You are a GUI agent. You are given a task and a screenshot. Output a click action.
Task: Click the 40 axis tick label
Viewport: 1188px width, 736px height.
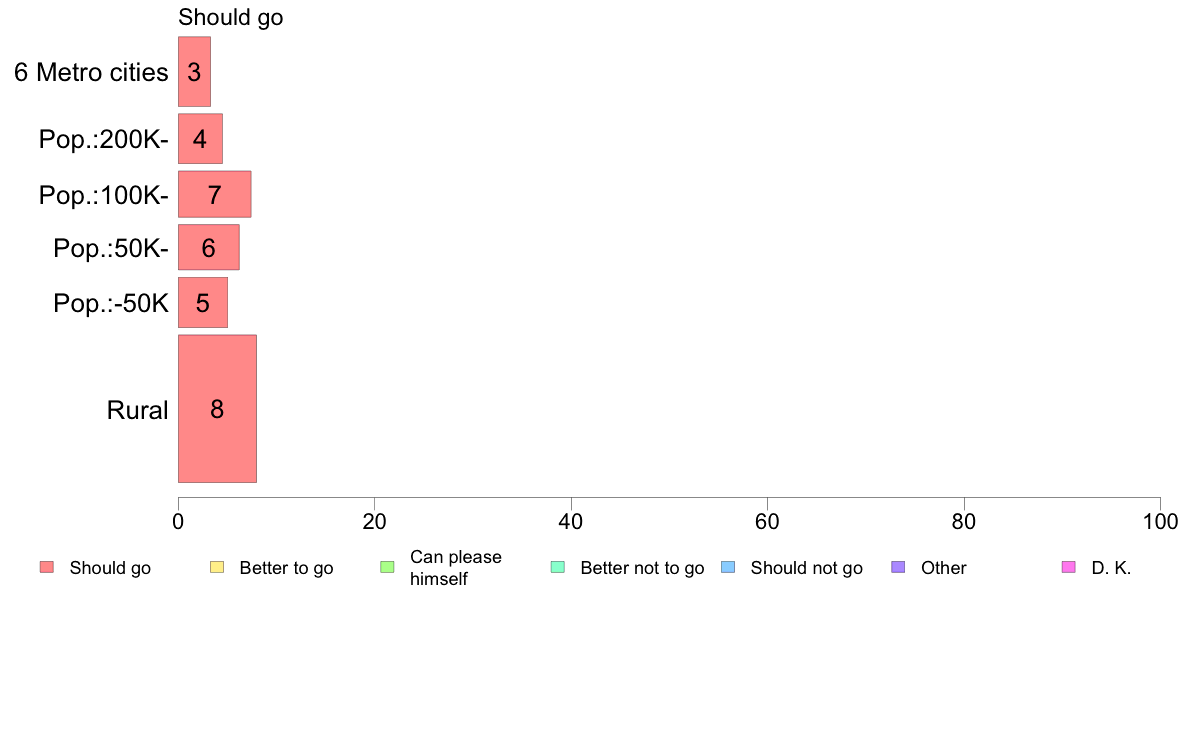coord(571,521)
